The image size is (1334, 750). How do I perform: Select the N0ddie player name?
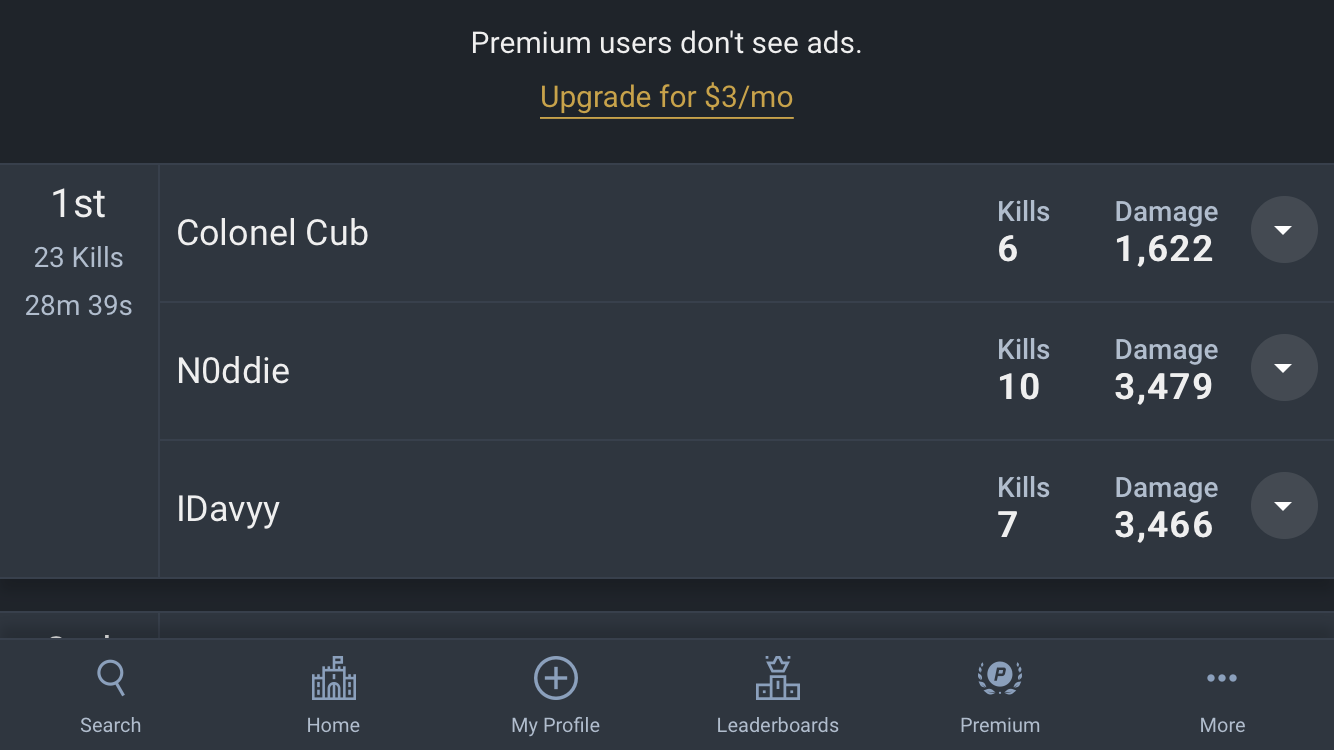pyautogui.click(x=233, y=371)
